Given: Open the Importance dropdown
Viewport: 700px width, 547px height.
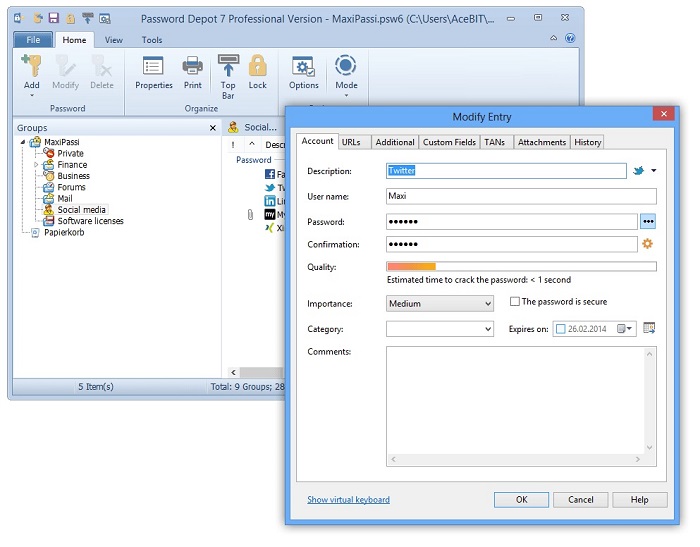Looking at the screenshot, I should click(x=440, y=304).
